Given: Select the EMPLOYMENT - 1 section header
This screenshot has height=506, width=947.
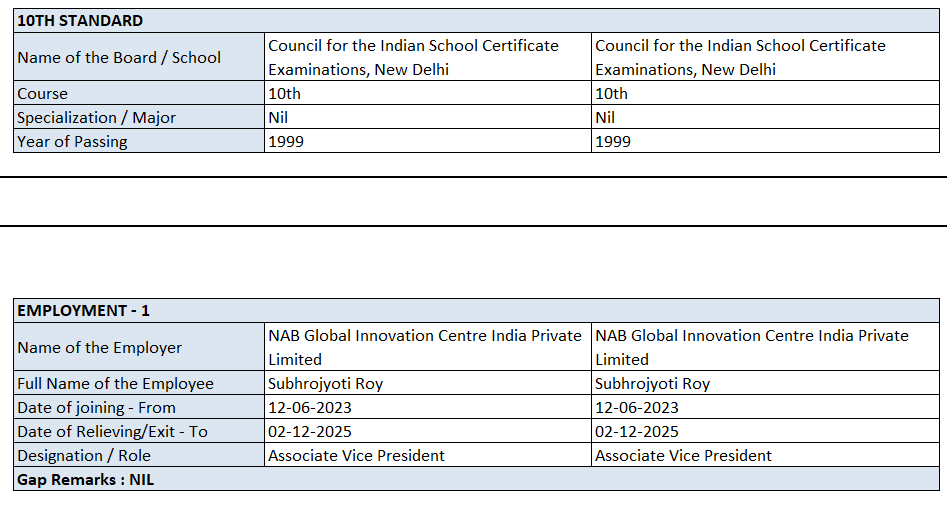Looking at the screenshot, I should [83, 311].
